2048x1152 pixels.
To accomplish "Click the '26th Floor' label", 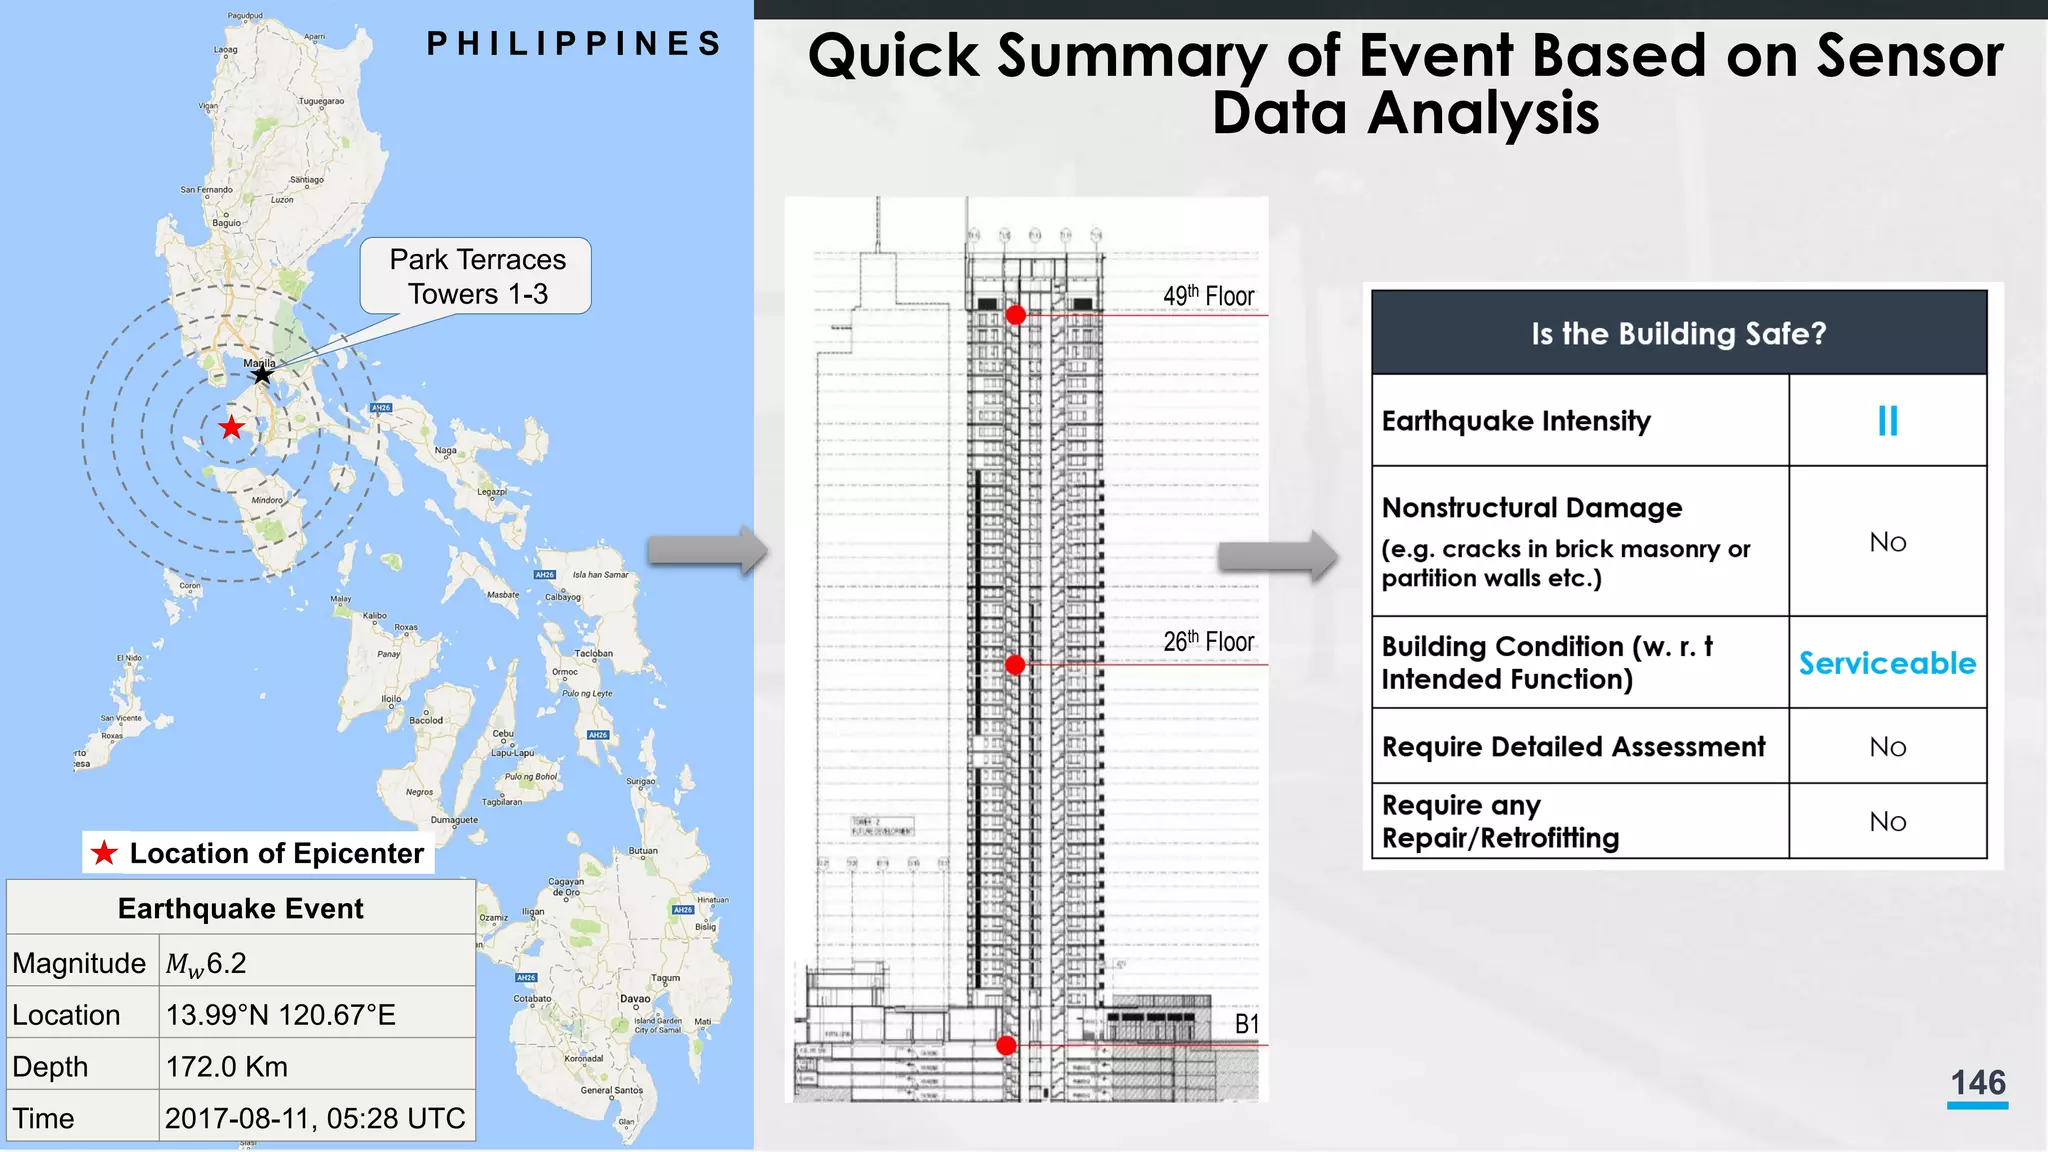I will [x=1208, y=641].
